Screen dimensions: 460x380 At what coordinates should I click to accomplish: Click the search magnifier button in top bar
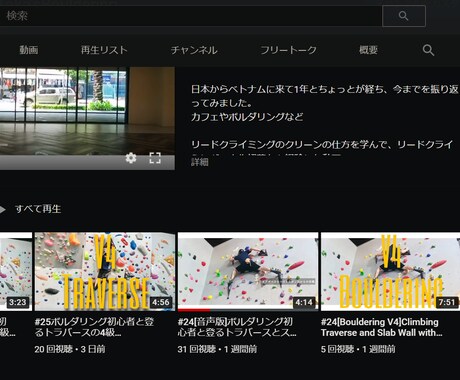tap(404, 16)
